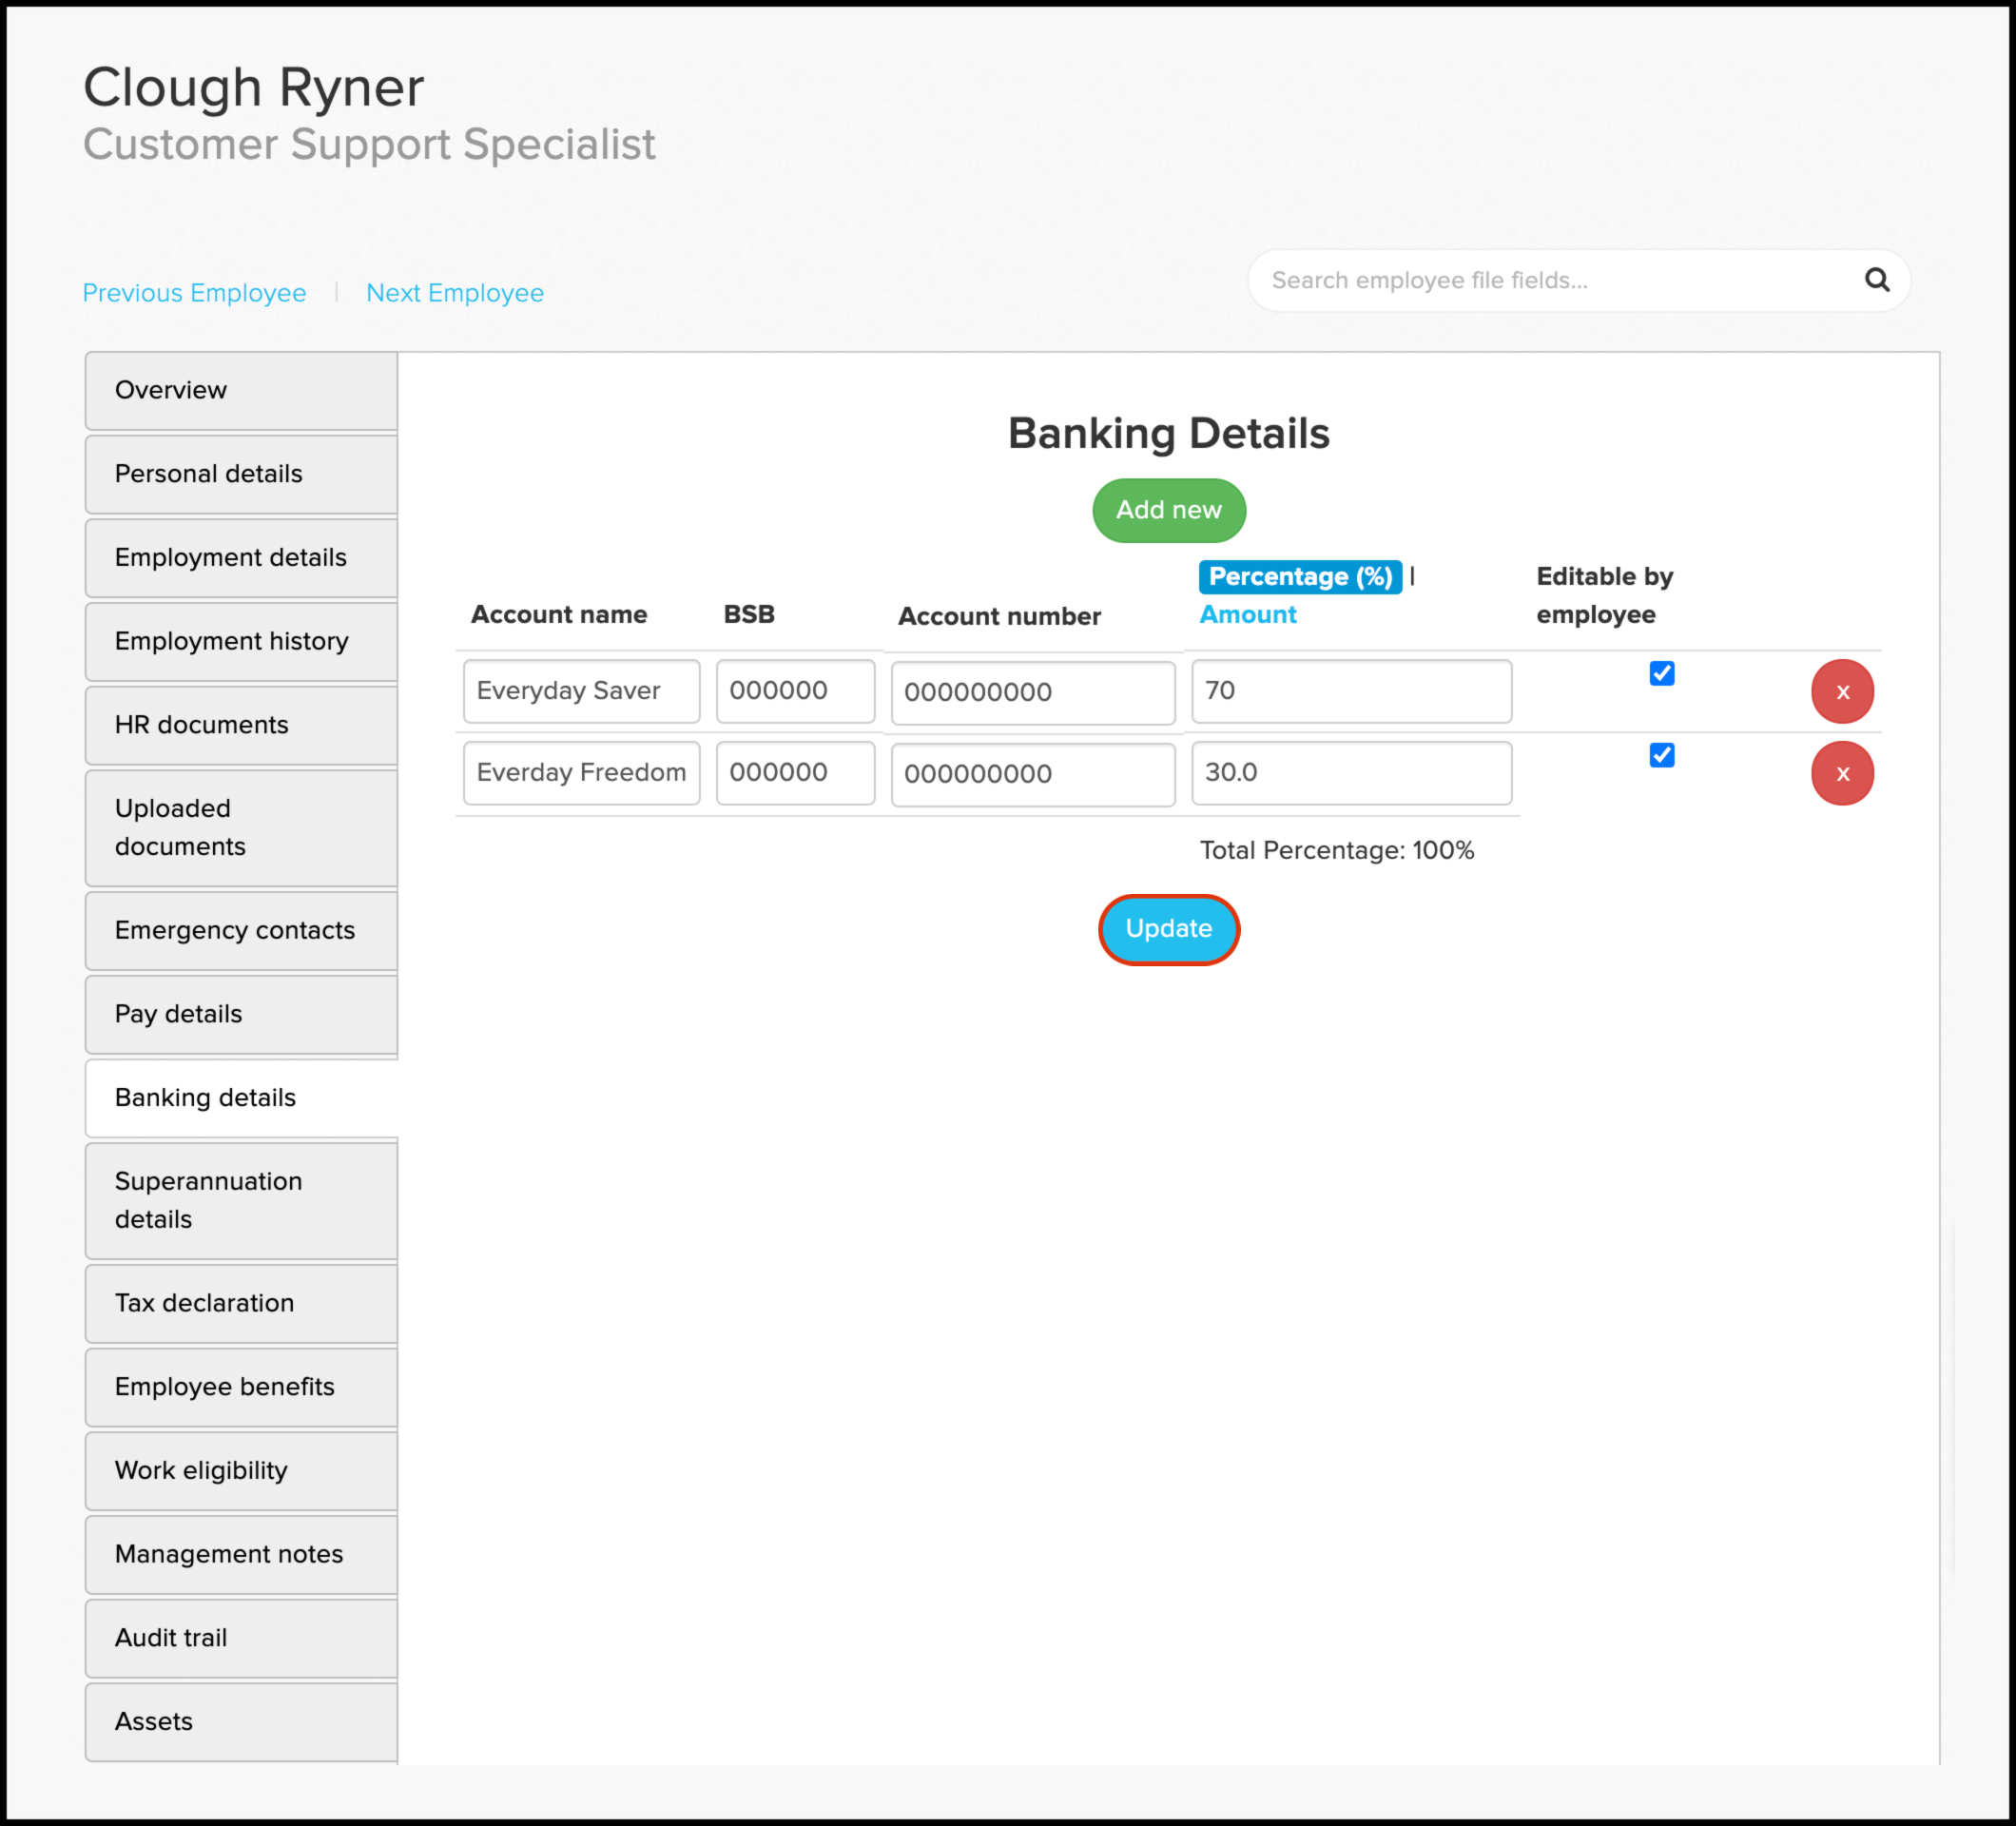Go to Previous Employee
Image resolution: width=2016 pixels, height=1826 pixels.
(194, 293)
